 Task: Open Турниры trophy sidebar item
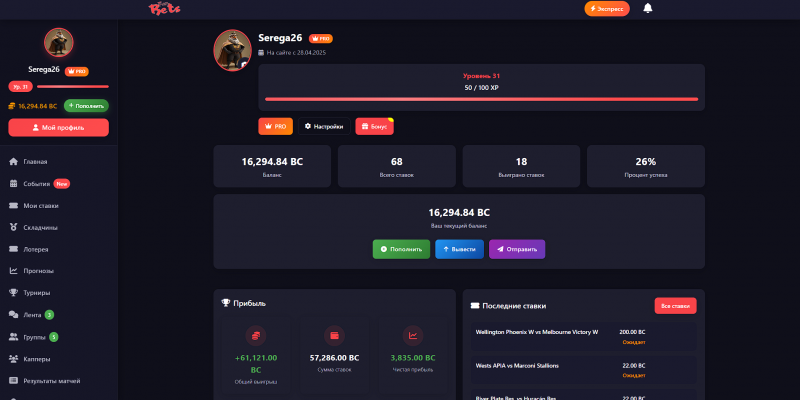point(59,293)
